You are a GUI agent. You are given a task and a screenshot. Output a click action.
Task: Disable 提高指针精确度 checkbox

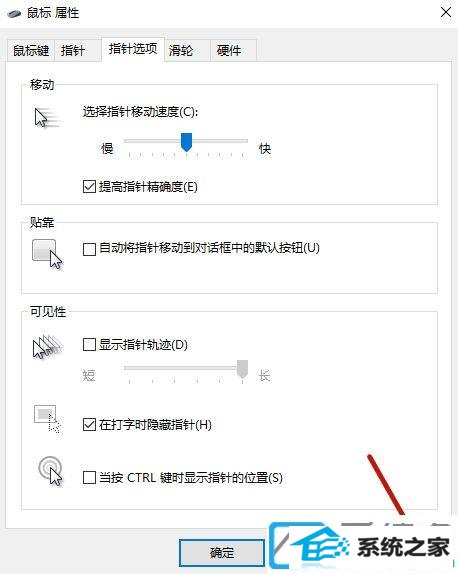click(x=89, y=187)
